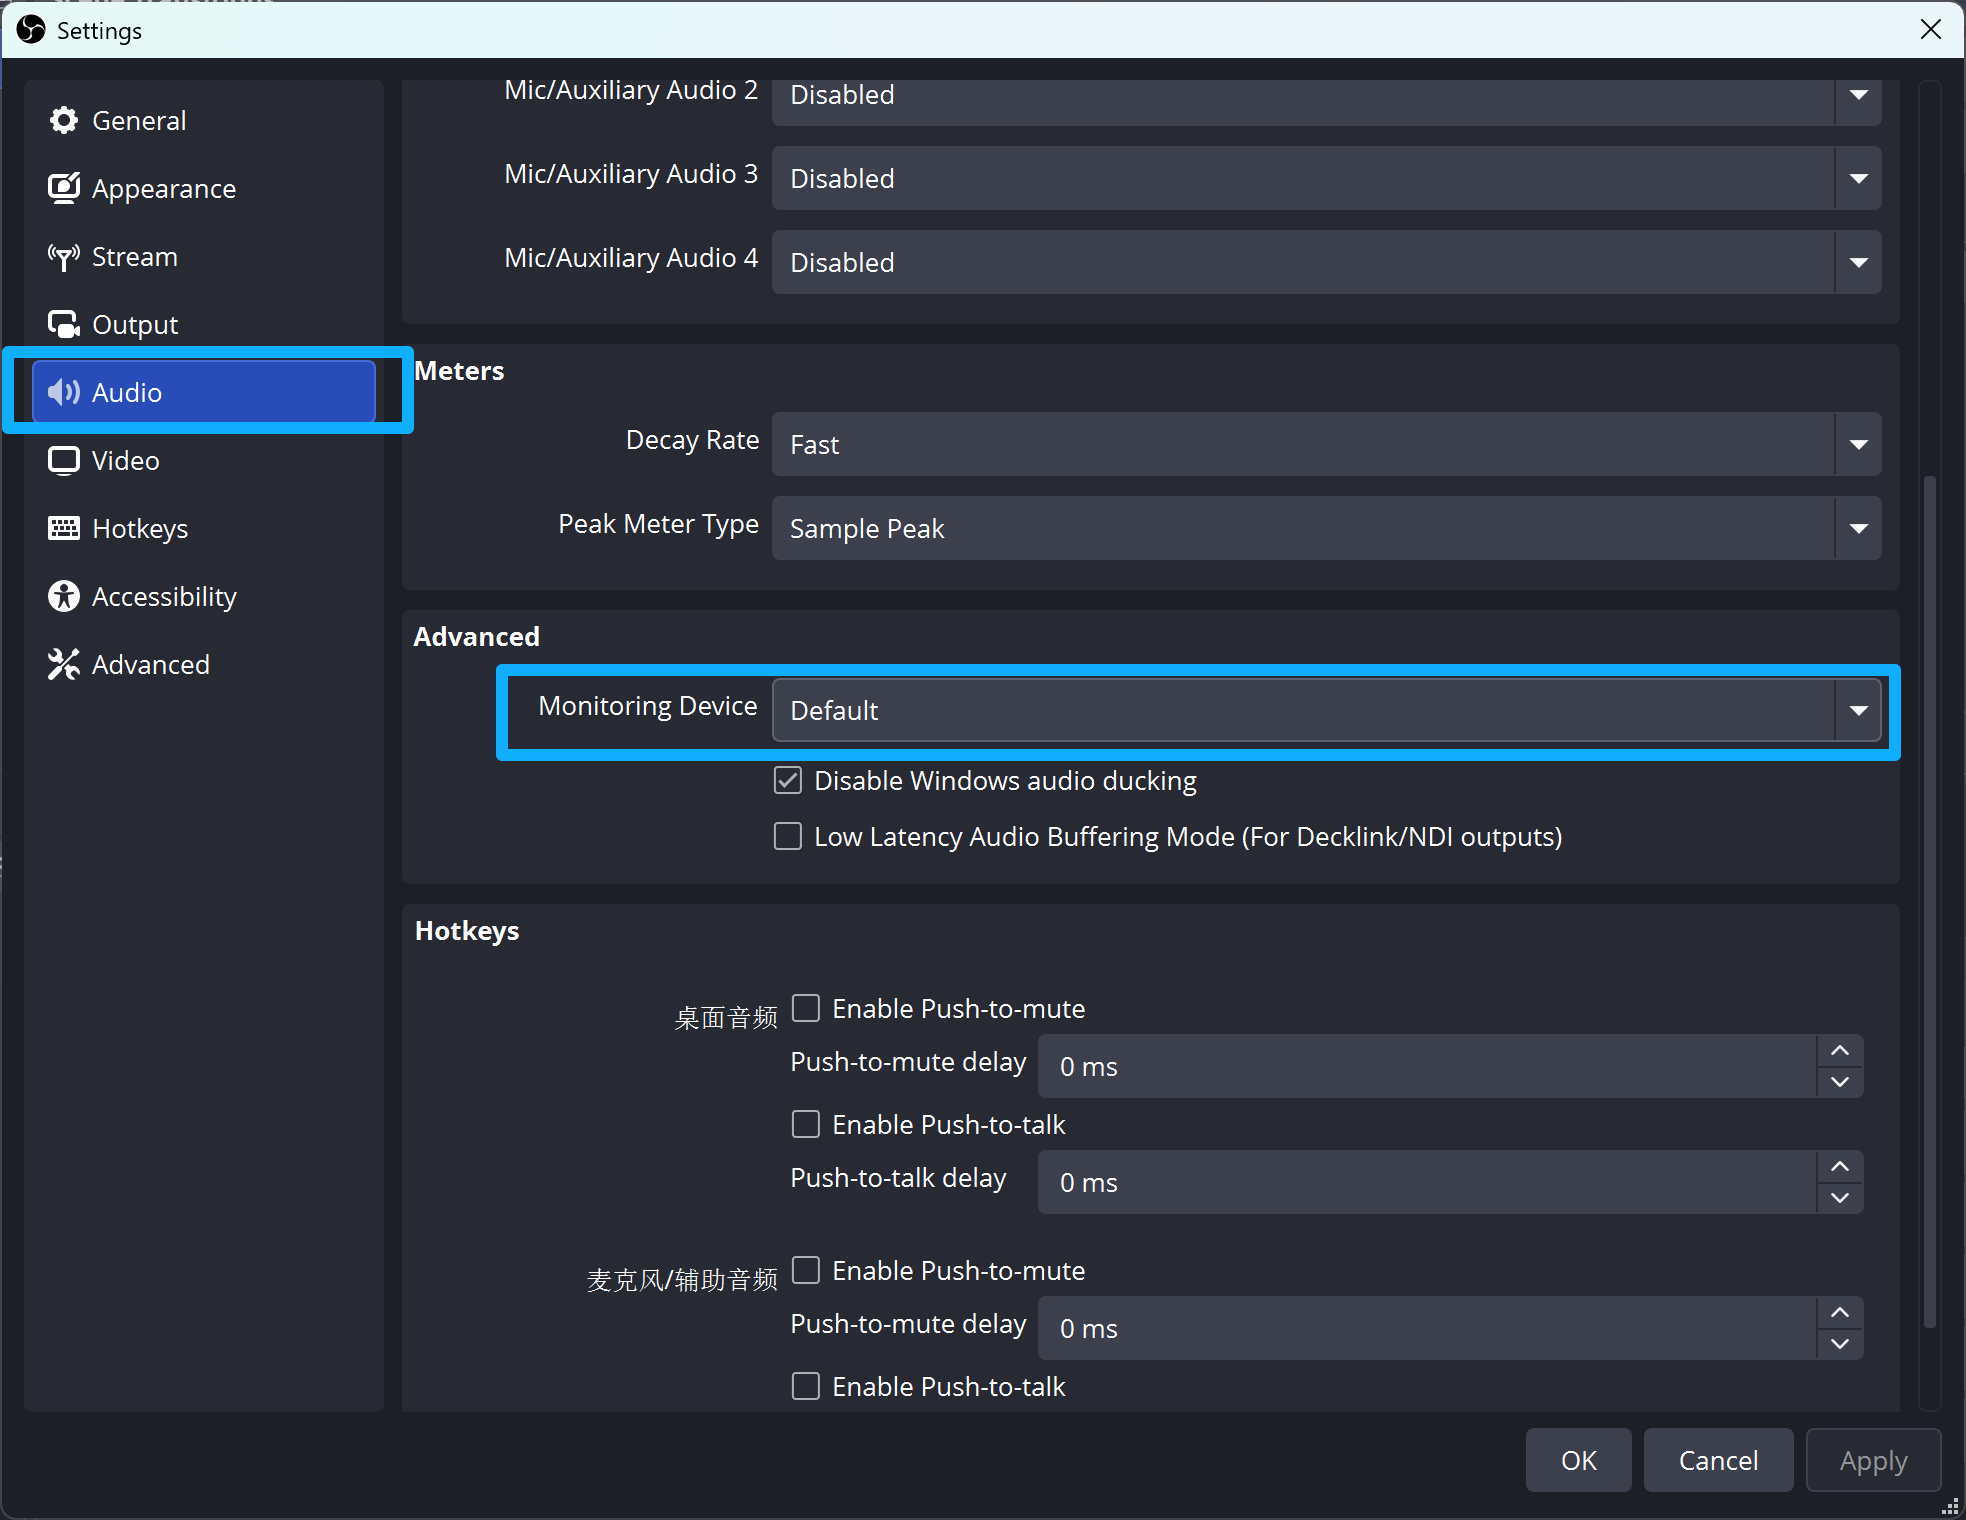Click the vertical scrollbar thumb
Image resolution: width=1966 pixels, height=1520 pixels.
pyautogui.click(x=1930, y=900)
